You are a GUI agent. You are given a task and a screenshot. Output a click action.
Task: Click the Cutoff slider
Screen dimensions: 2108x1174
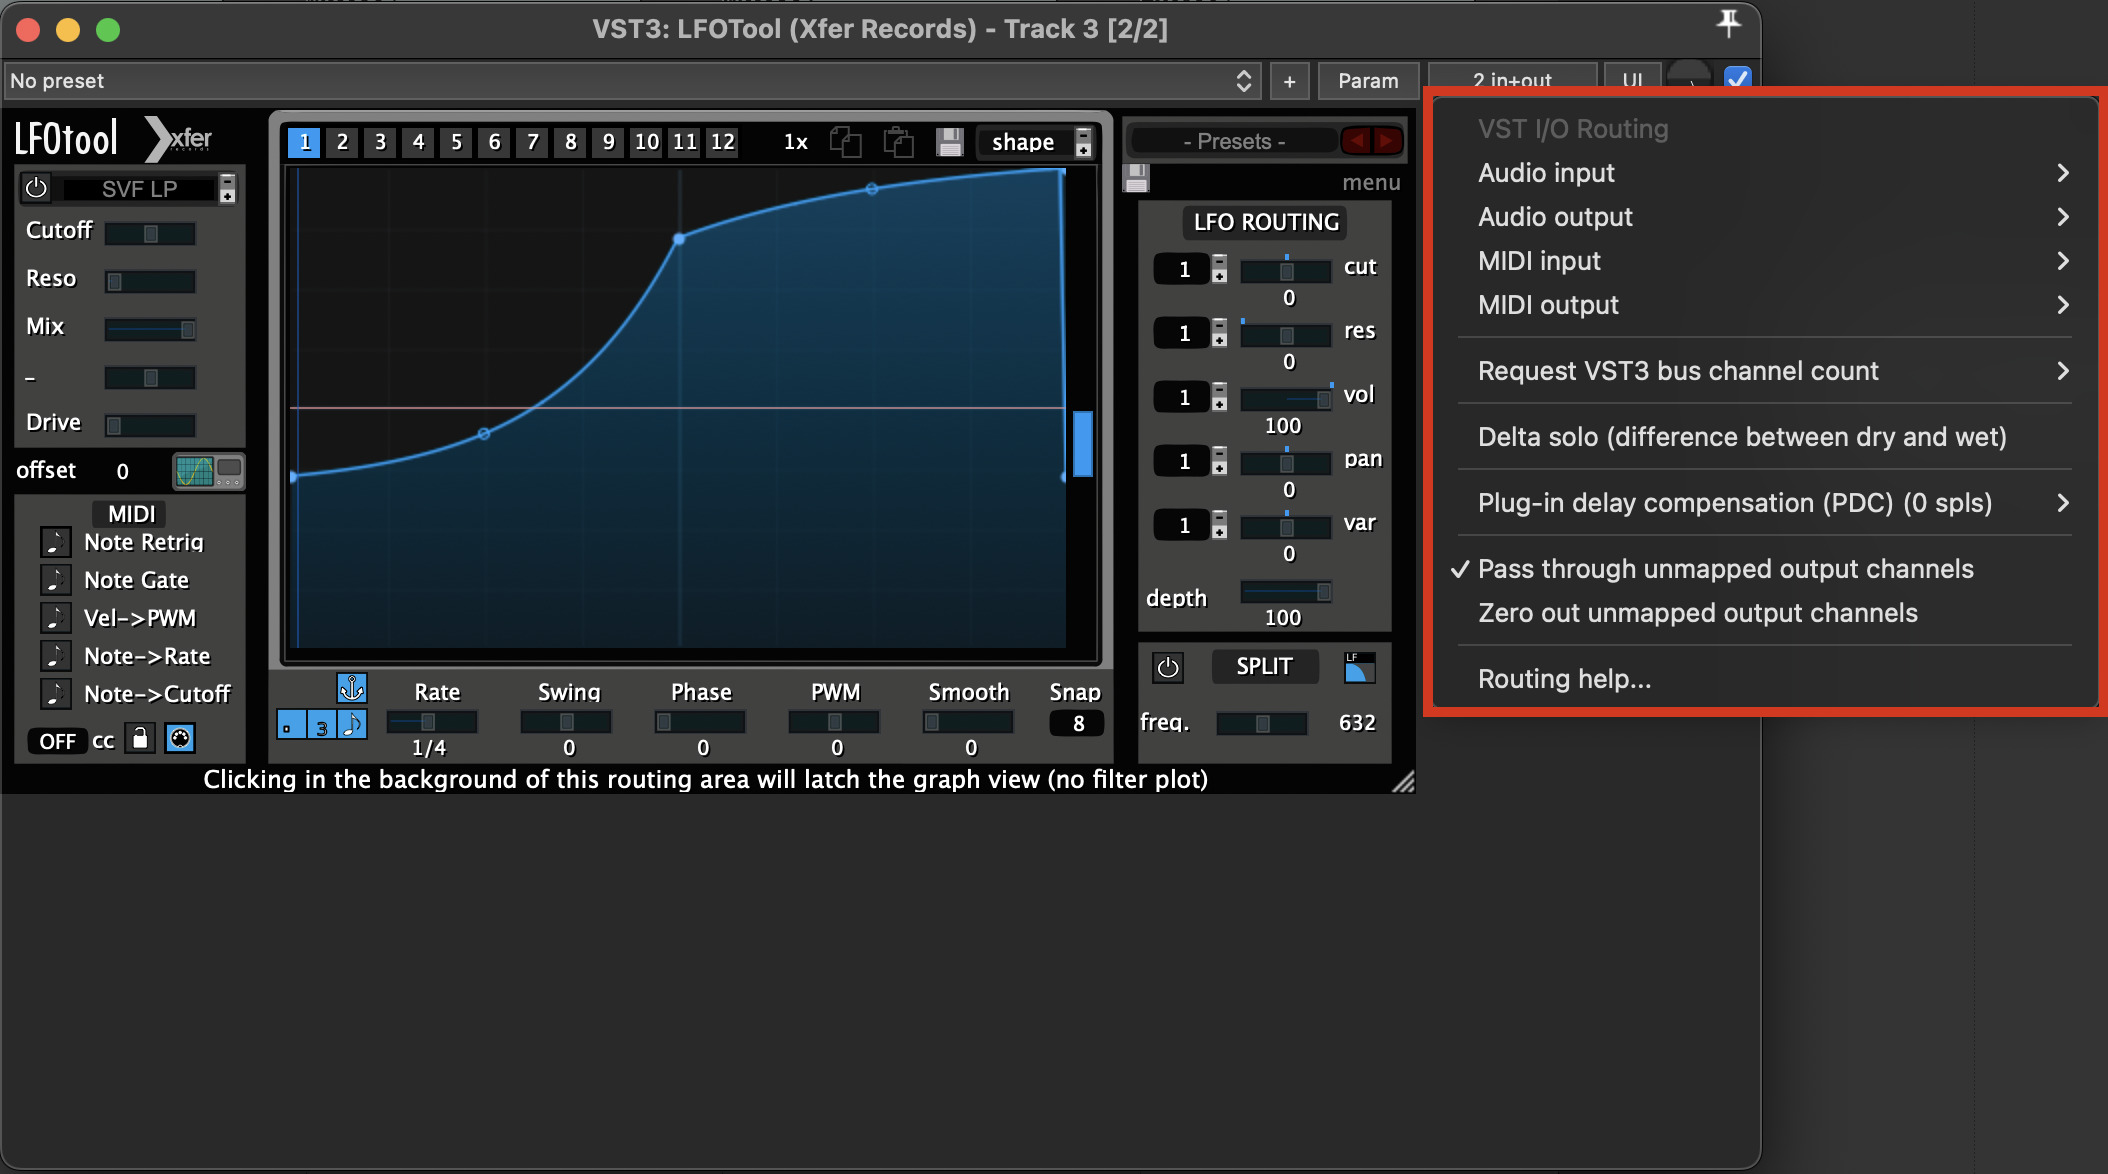click(150, 233)
